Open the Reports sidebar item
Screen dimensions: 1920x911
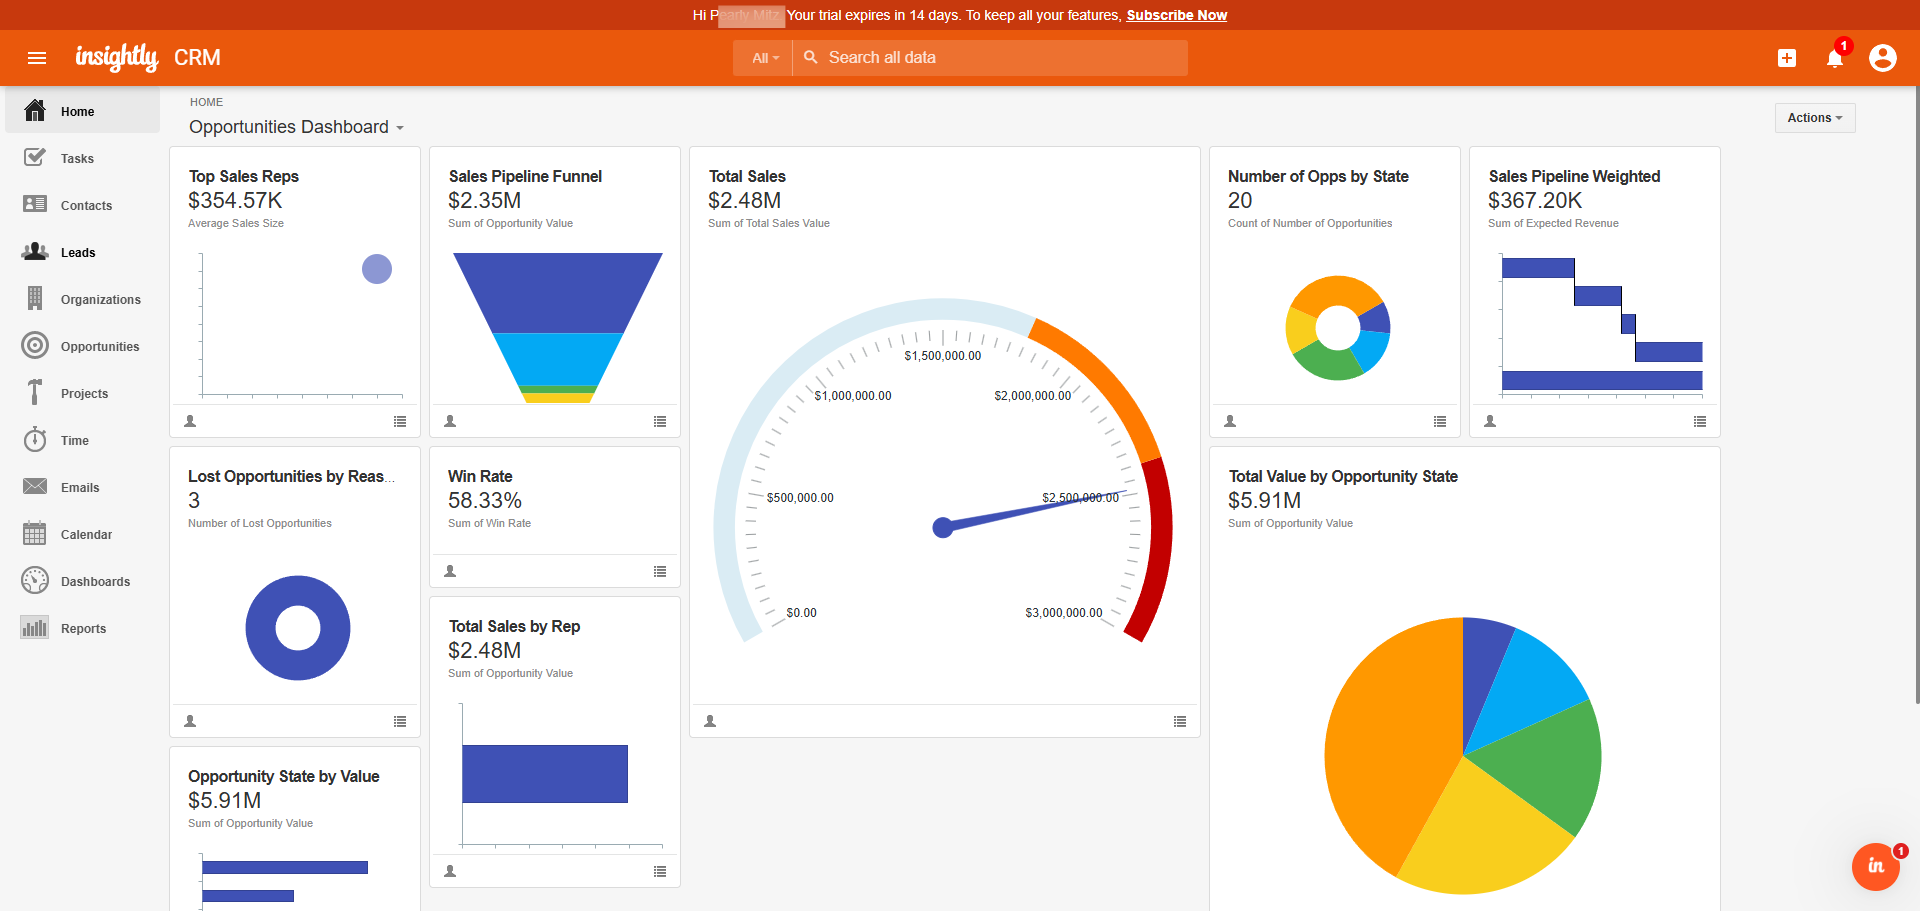[83, 629]
